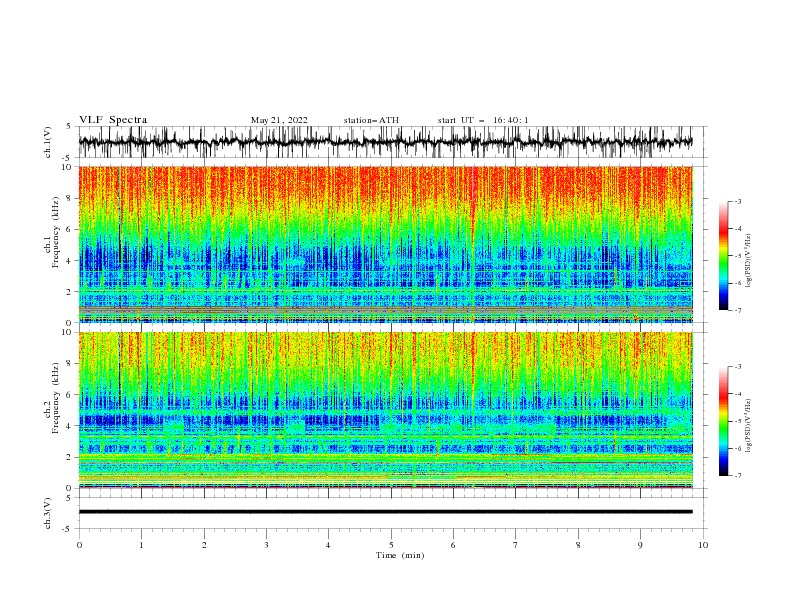
Task: Click the "10" kHz tick on ch.1 frequency axis
Action: point(68,167)
